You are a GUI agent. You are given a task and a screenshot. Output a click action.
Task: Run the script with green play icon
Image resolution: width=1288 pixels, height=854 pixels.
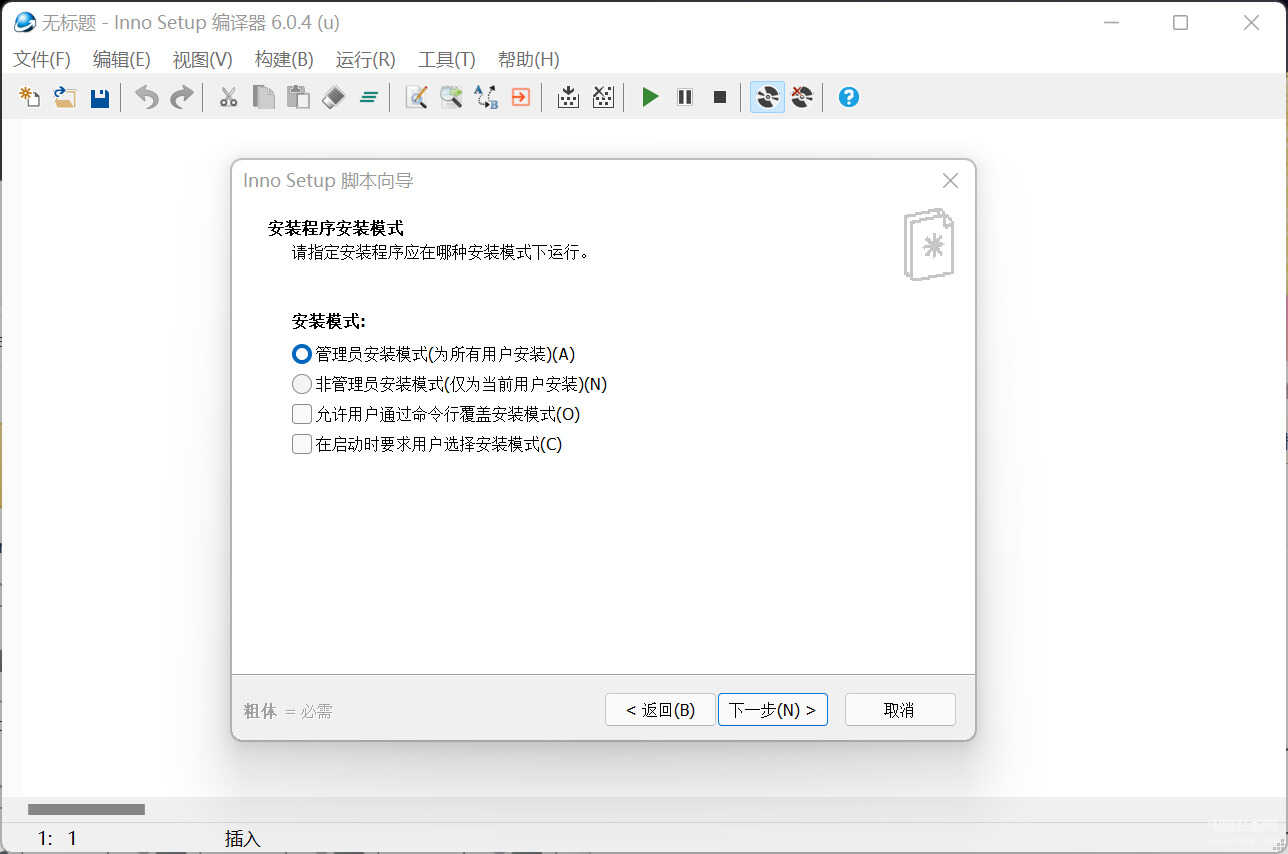point(650,97)
